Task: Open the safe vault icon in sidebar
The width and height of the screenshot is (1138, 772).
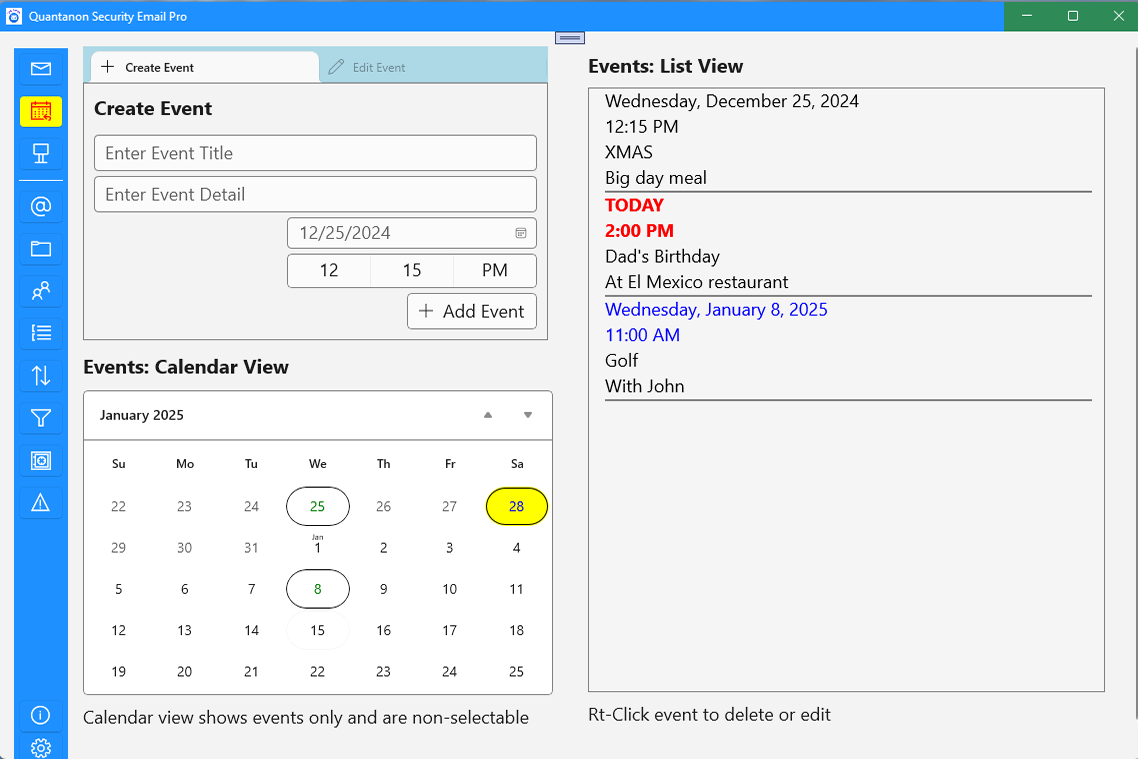Action: point(41,460)
